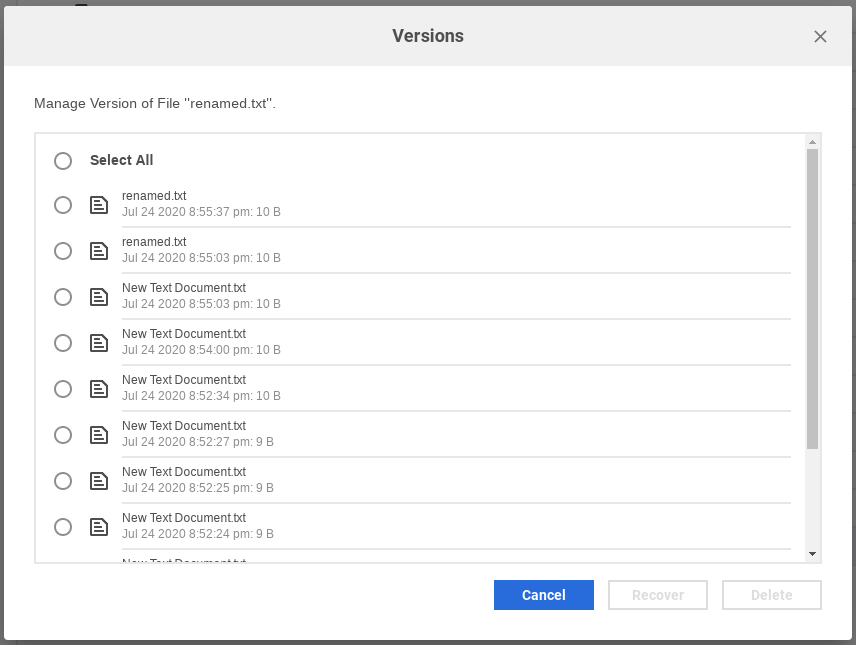Viewport: 856px width, 645px height.
Task: Click the document icon for the 8:52:34 version
Action: 99,388
